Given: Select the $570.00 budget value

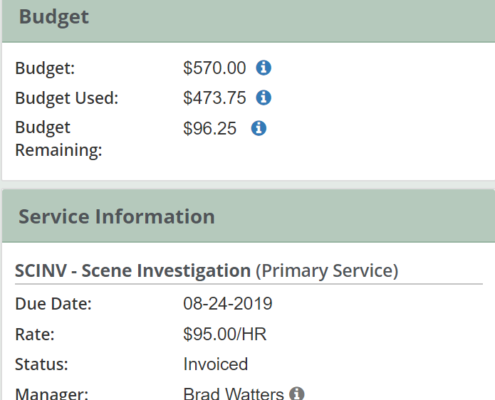Looking at the screenshot, I should pyautogui.click(x=214, y=68).
